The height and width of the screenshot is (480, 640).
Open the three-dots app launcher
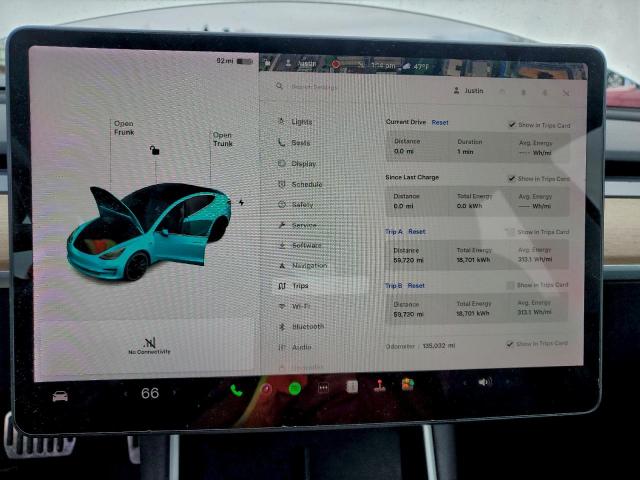point(323,387)
